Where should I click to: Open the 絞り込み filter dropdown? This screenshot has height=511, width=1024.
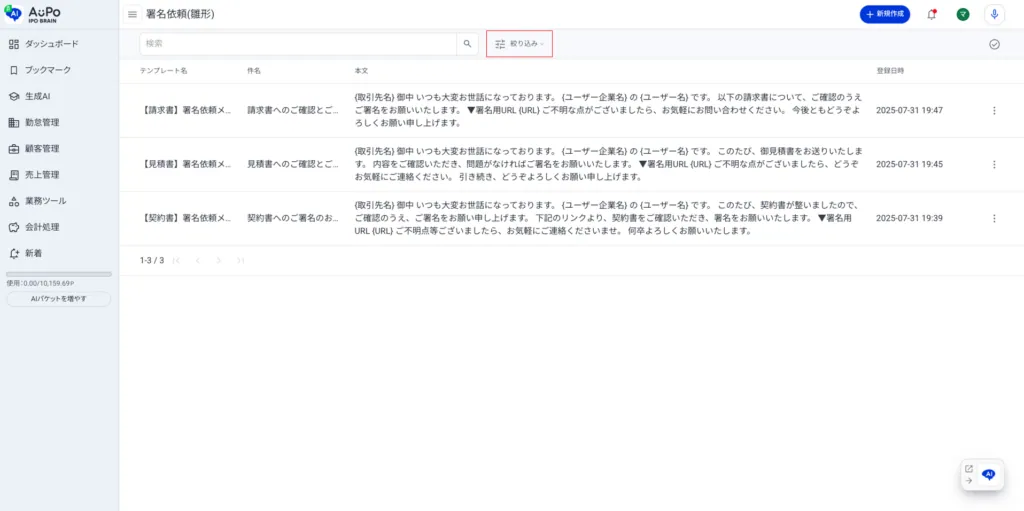pos(519,44)
